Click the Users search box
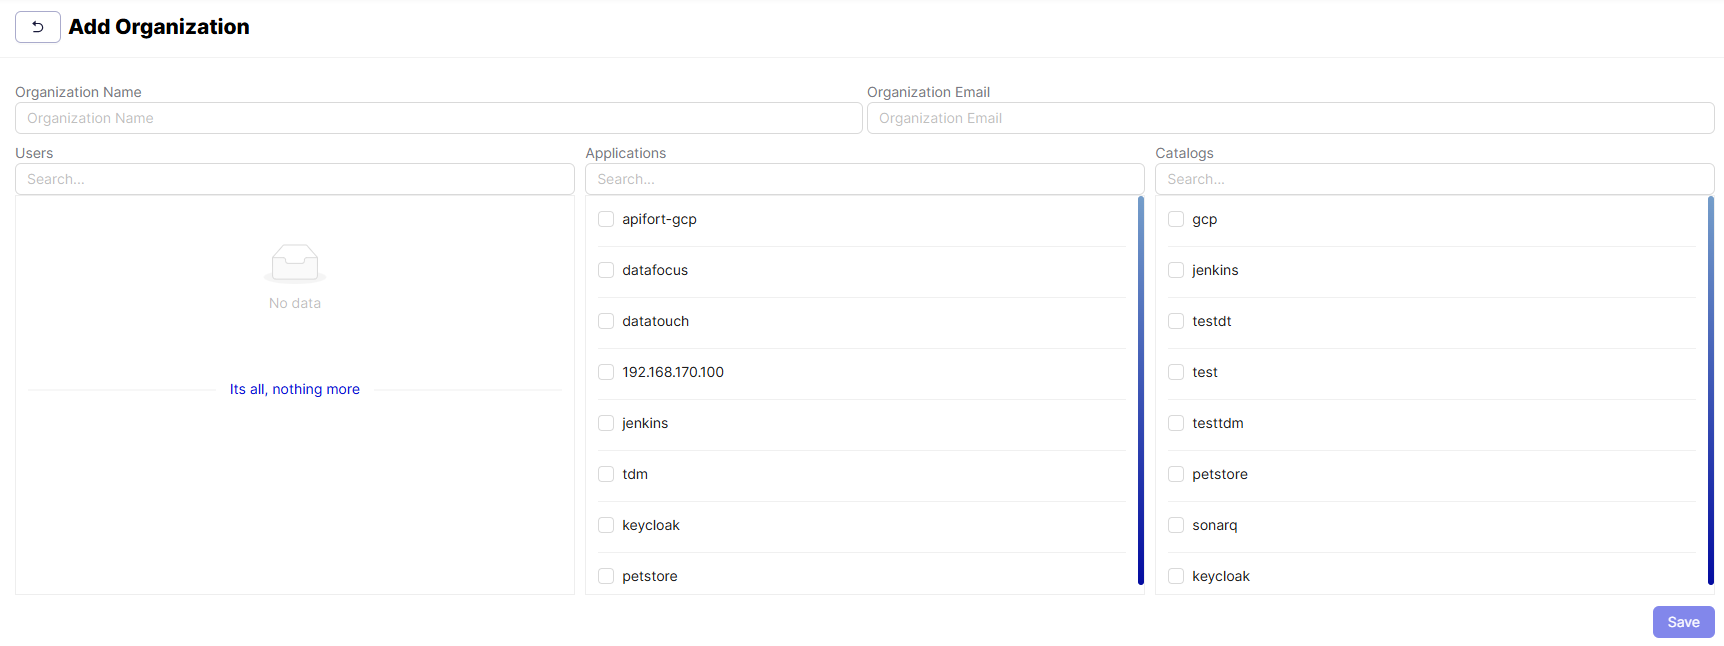1724x646 pixels. click(295, 179)
